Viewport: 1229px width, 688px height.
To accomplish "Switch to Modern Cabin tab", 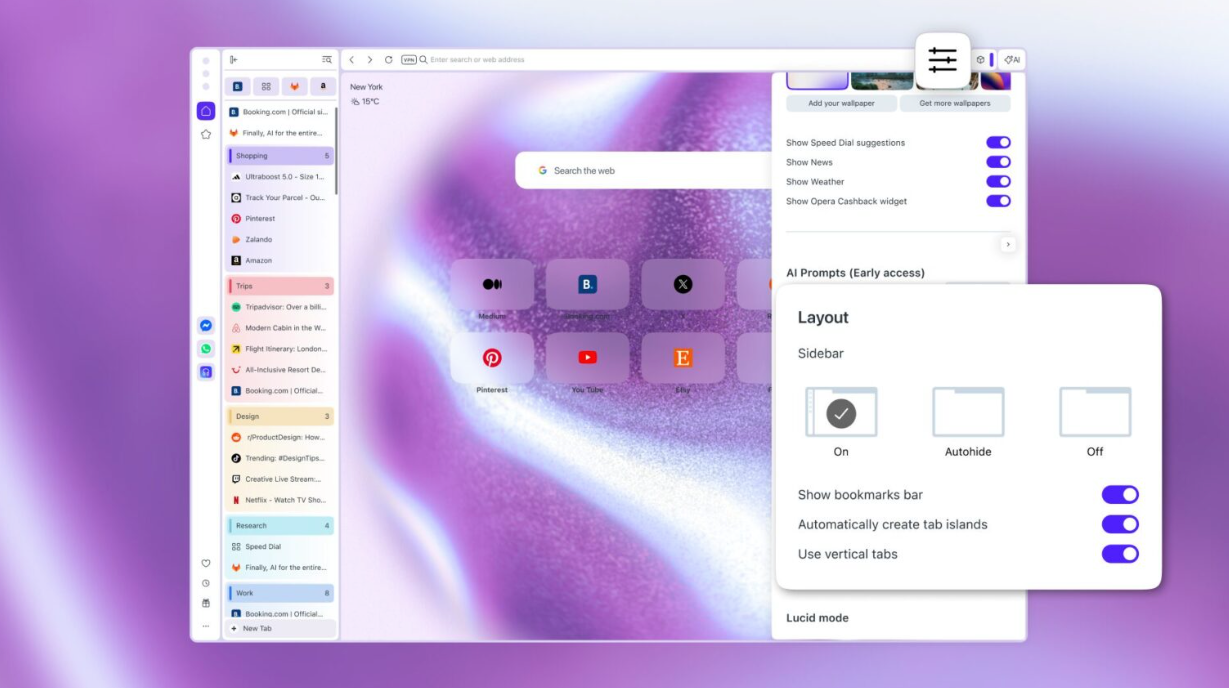I will point(281,328).
